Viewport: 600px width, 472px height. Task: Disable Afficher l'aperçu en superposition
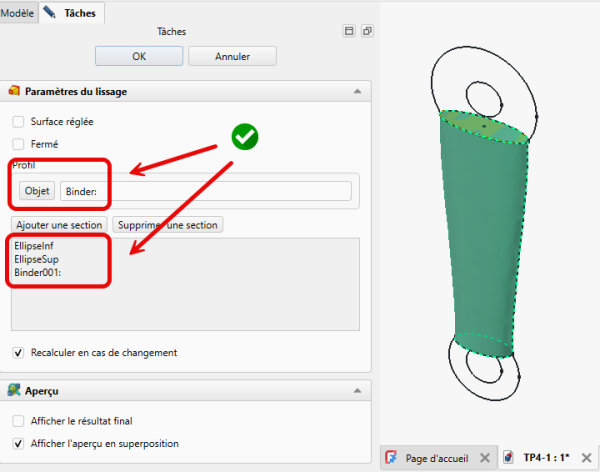pos(18,443)
